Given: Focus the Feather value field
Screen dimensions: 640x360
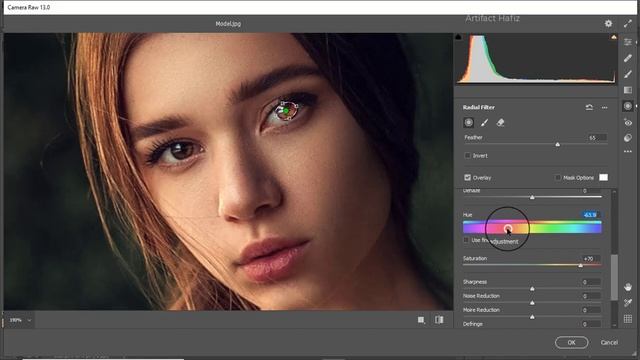Looking at the screenshot, I should point(597,138).
